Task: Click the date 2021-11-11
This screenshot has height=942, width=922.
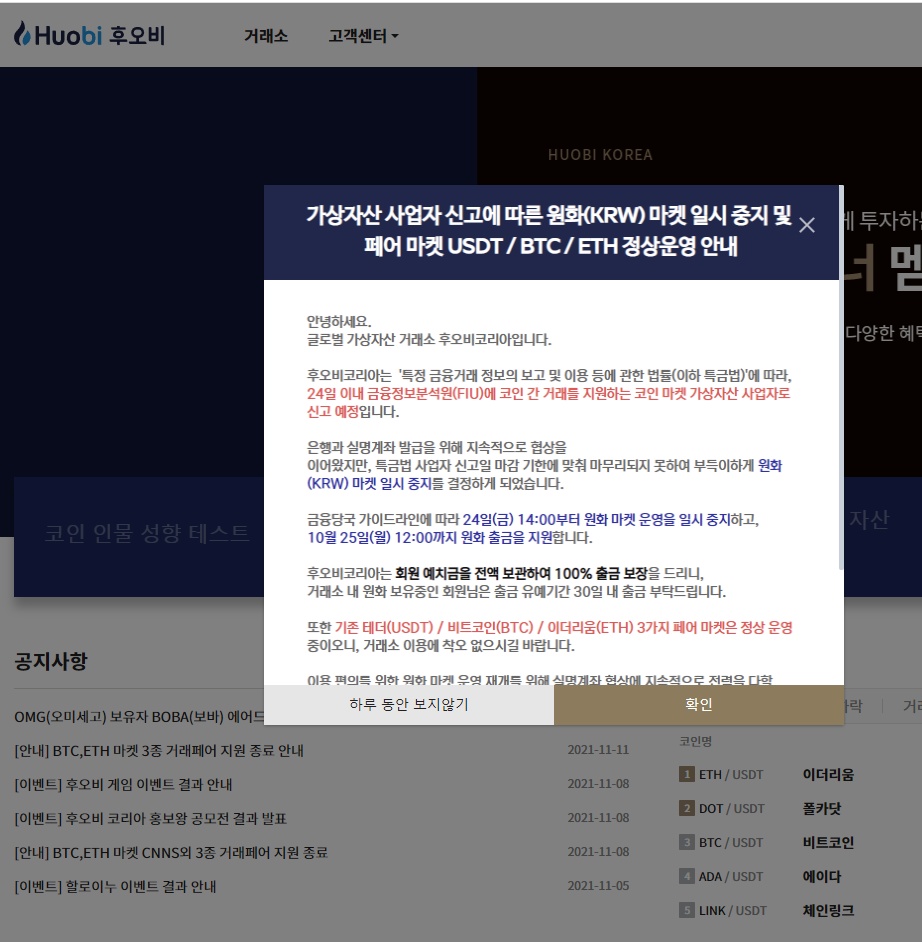Action: click(x=598, y=750)
